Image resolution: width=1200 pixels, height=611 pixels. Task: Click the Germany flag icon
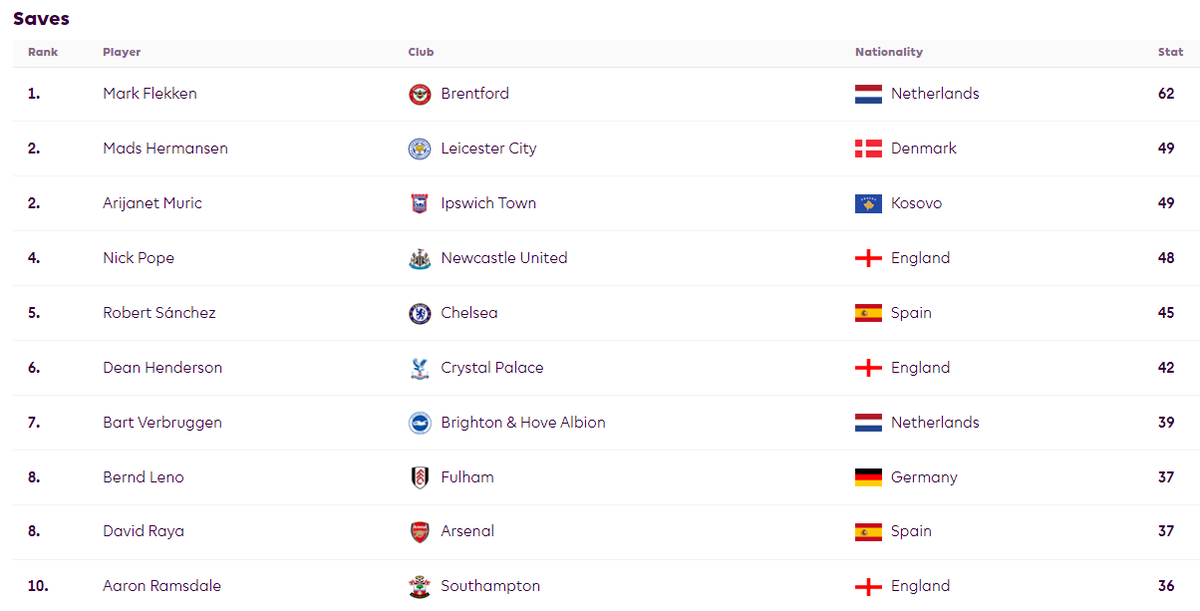pos(868,478)
